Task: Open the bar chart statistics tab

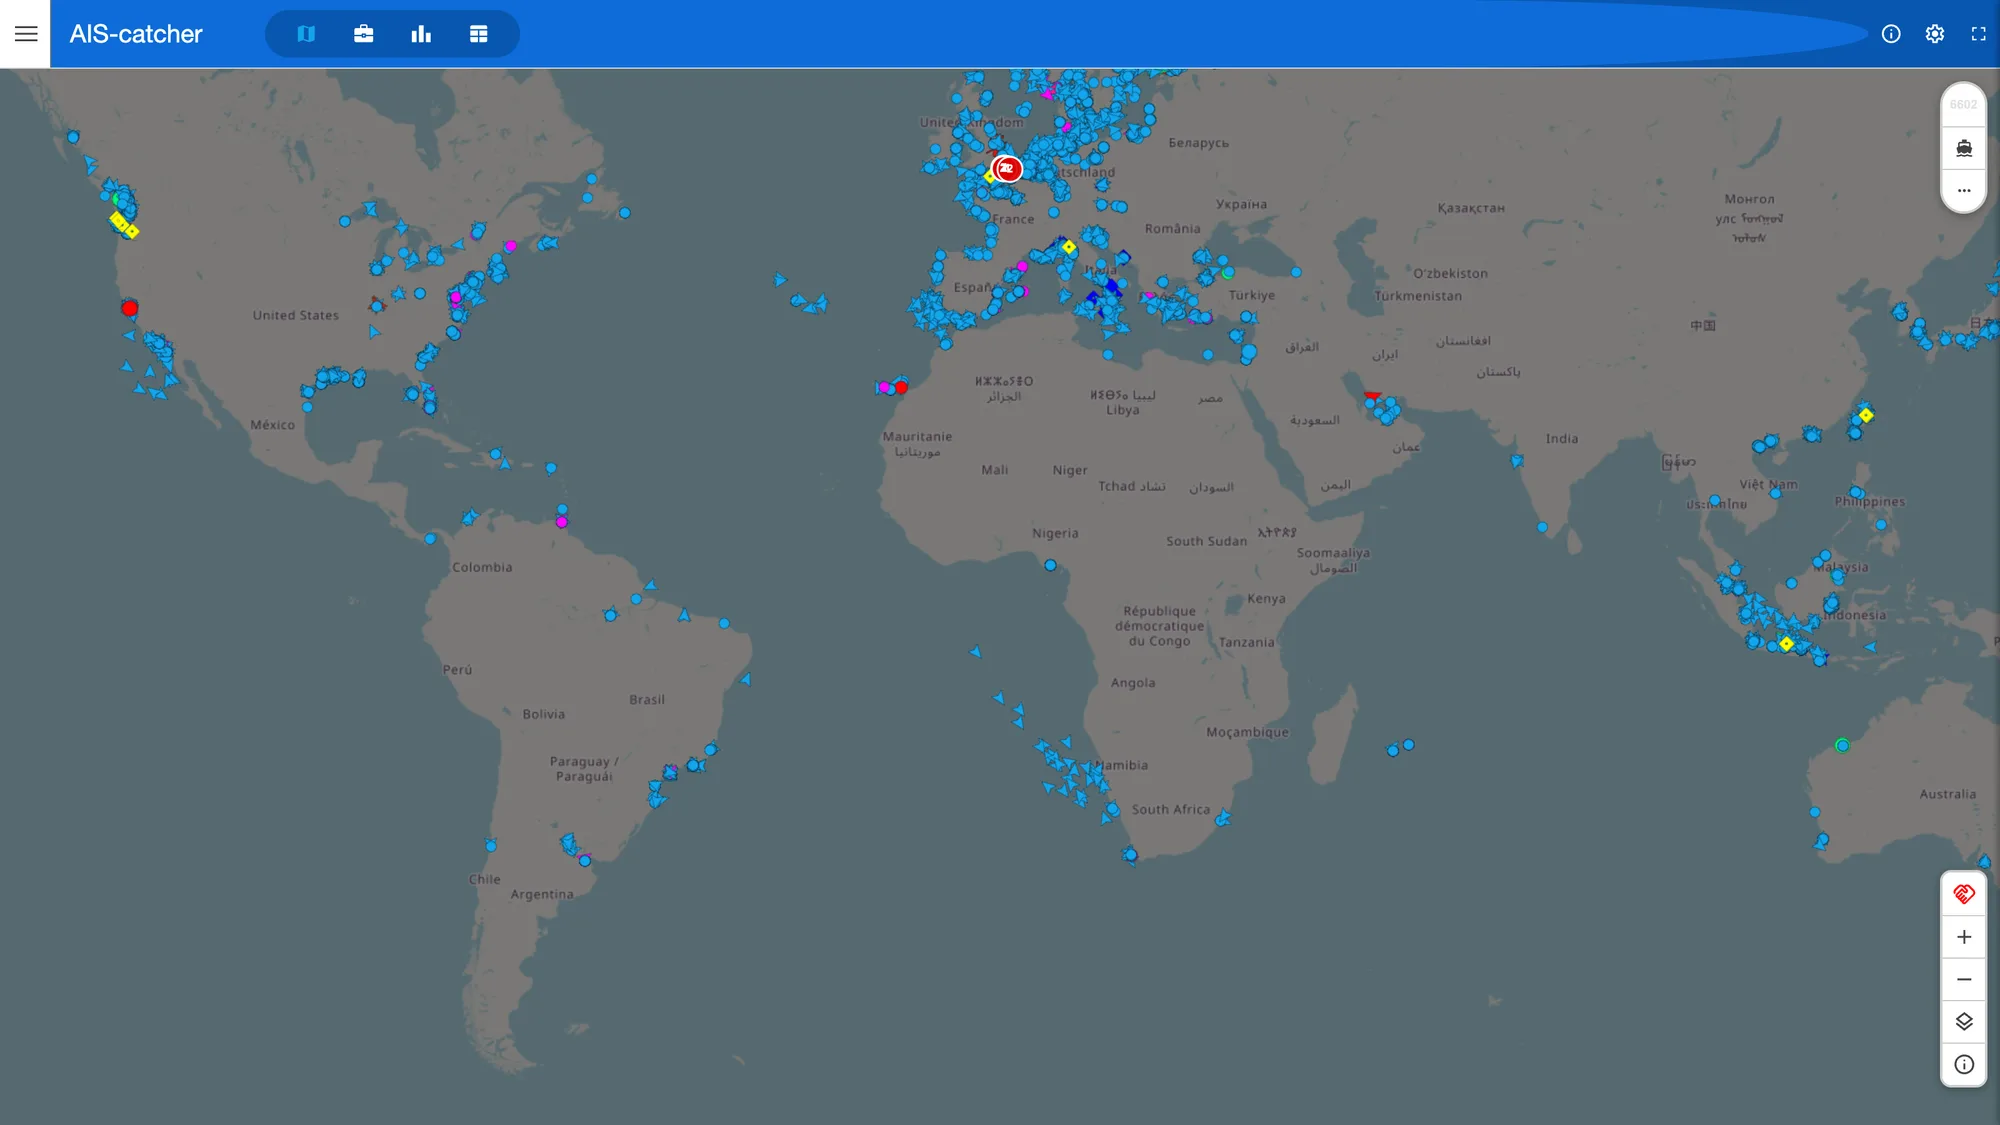Action: coord(421,34)
